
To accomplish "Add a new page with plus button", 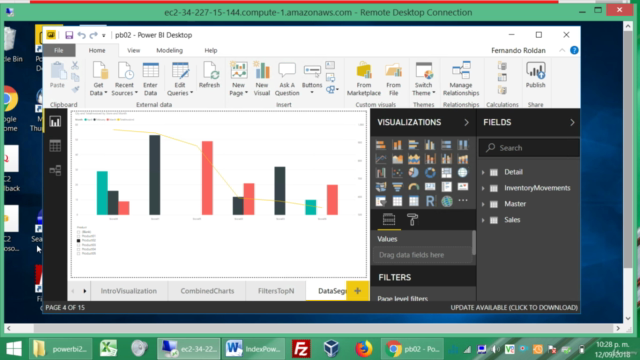I will pos(358,291).
